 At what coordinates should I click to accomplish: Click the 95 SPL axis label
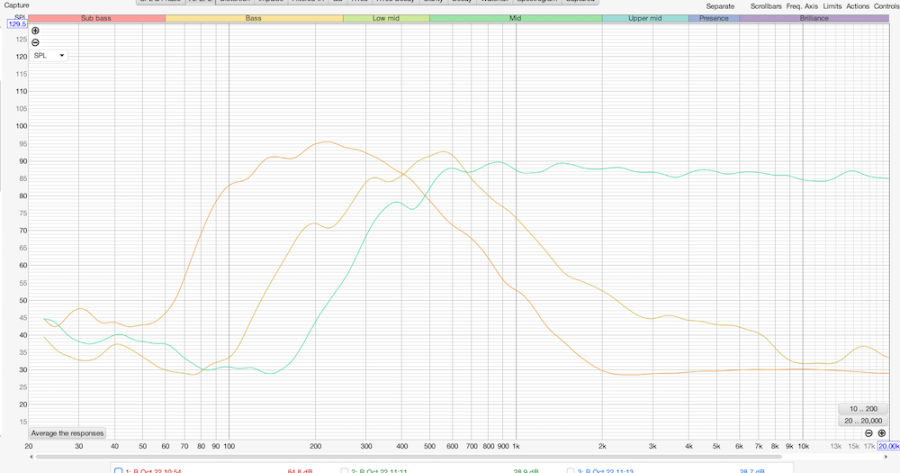coord(21,144)
